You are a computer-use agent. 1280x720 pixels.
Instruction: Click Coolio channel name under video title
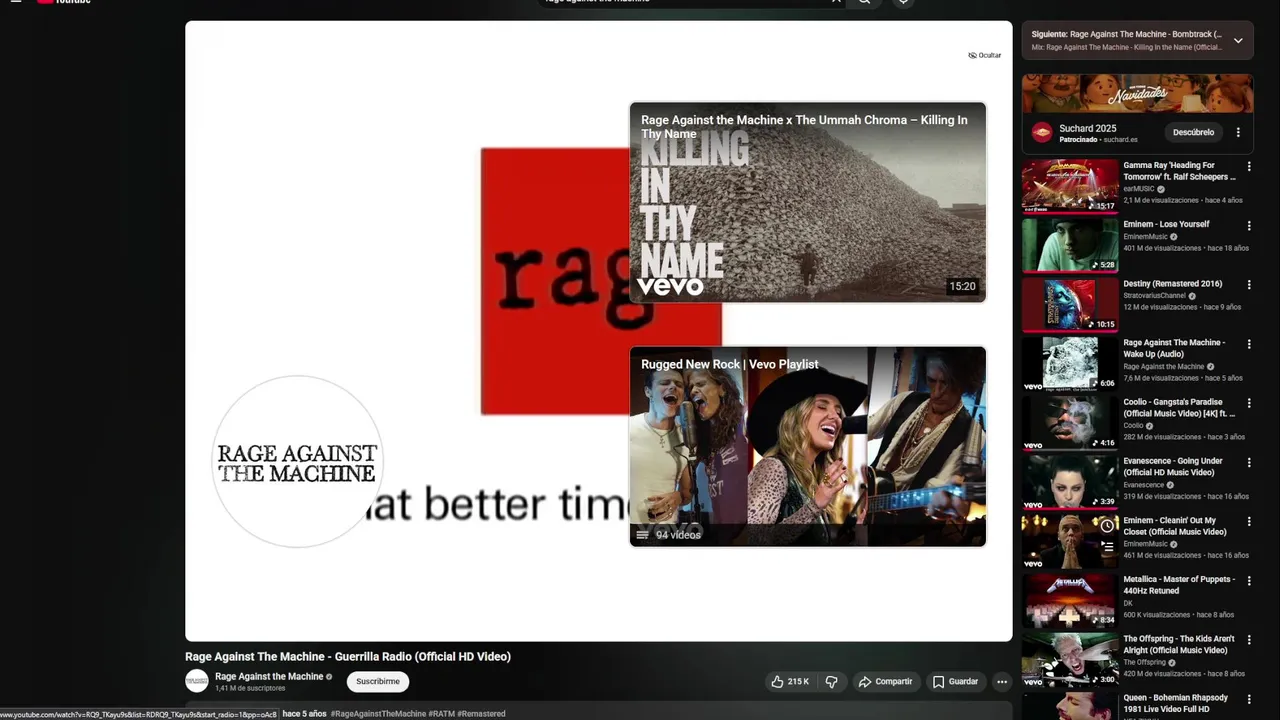coord(1133,426)
